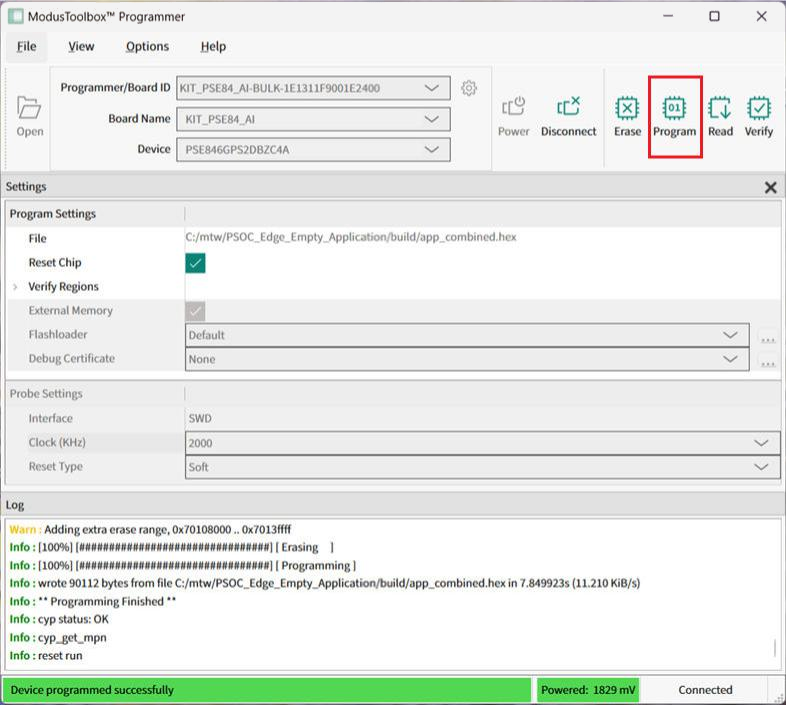
Task: Click the Read chip icon
Action: pyautogui.click(x=720, y=108)
